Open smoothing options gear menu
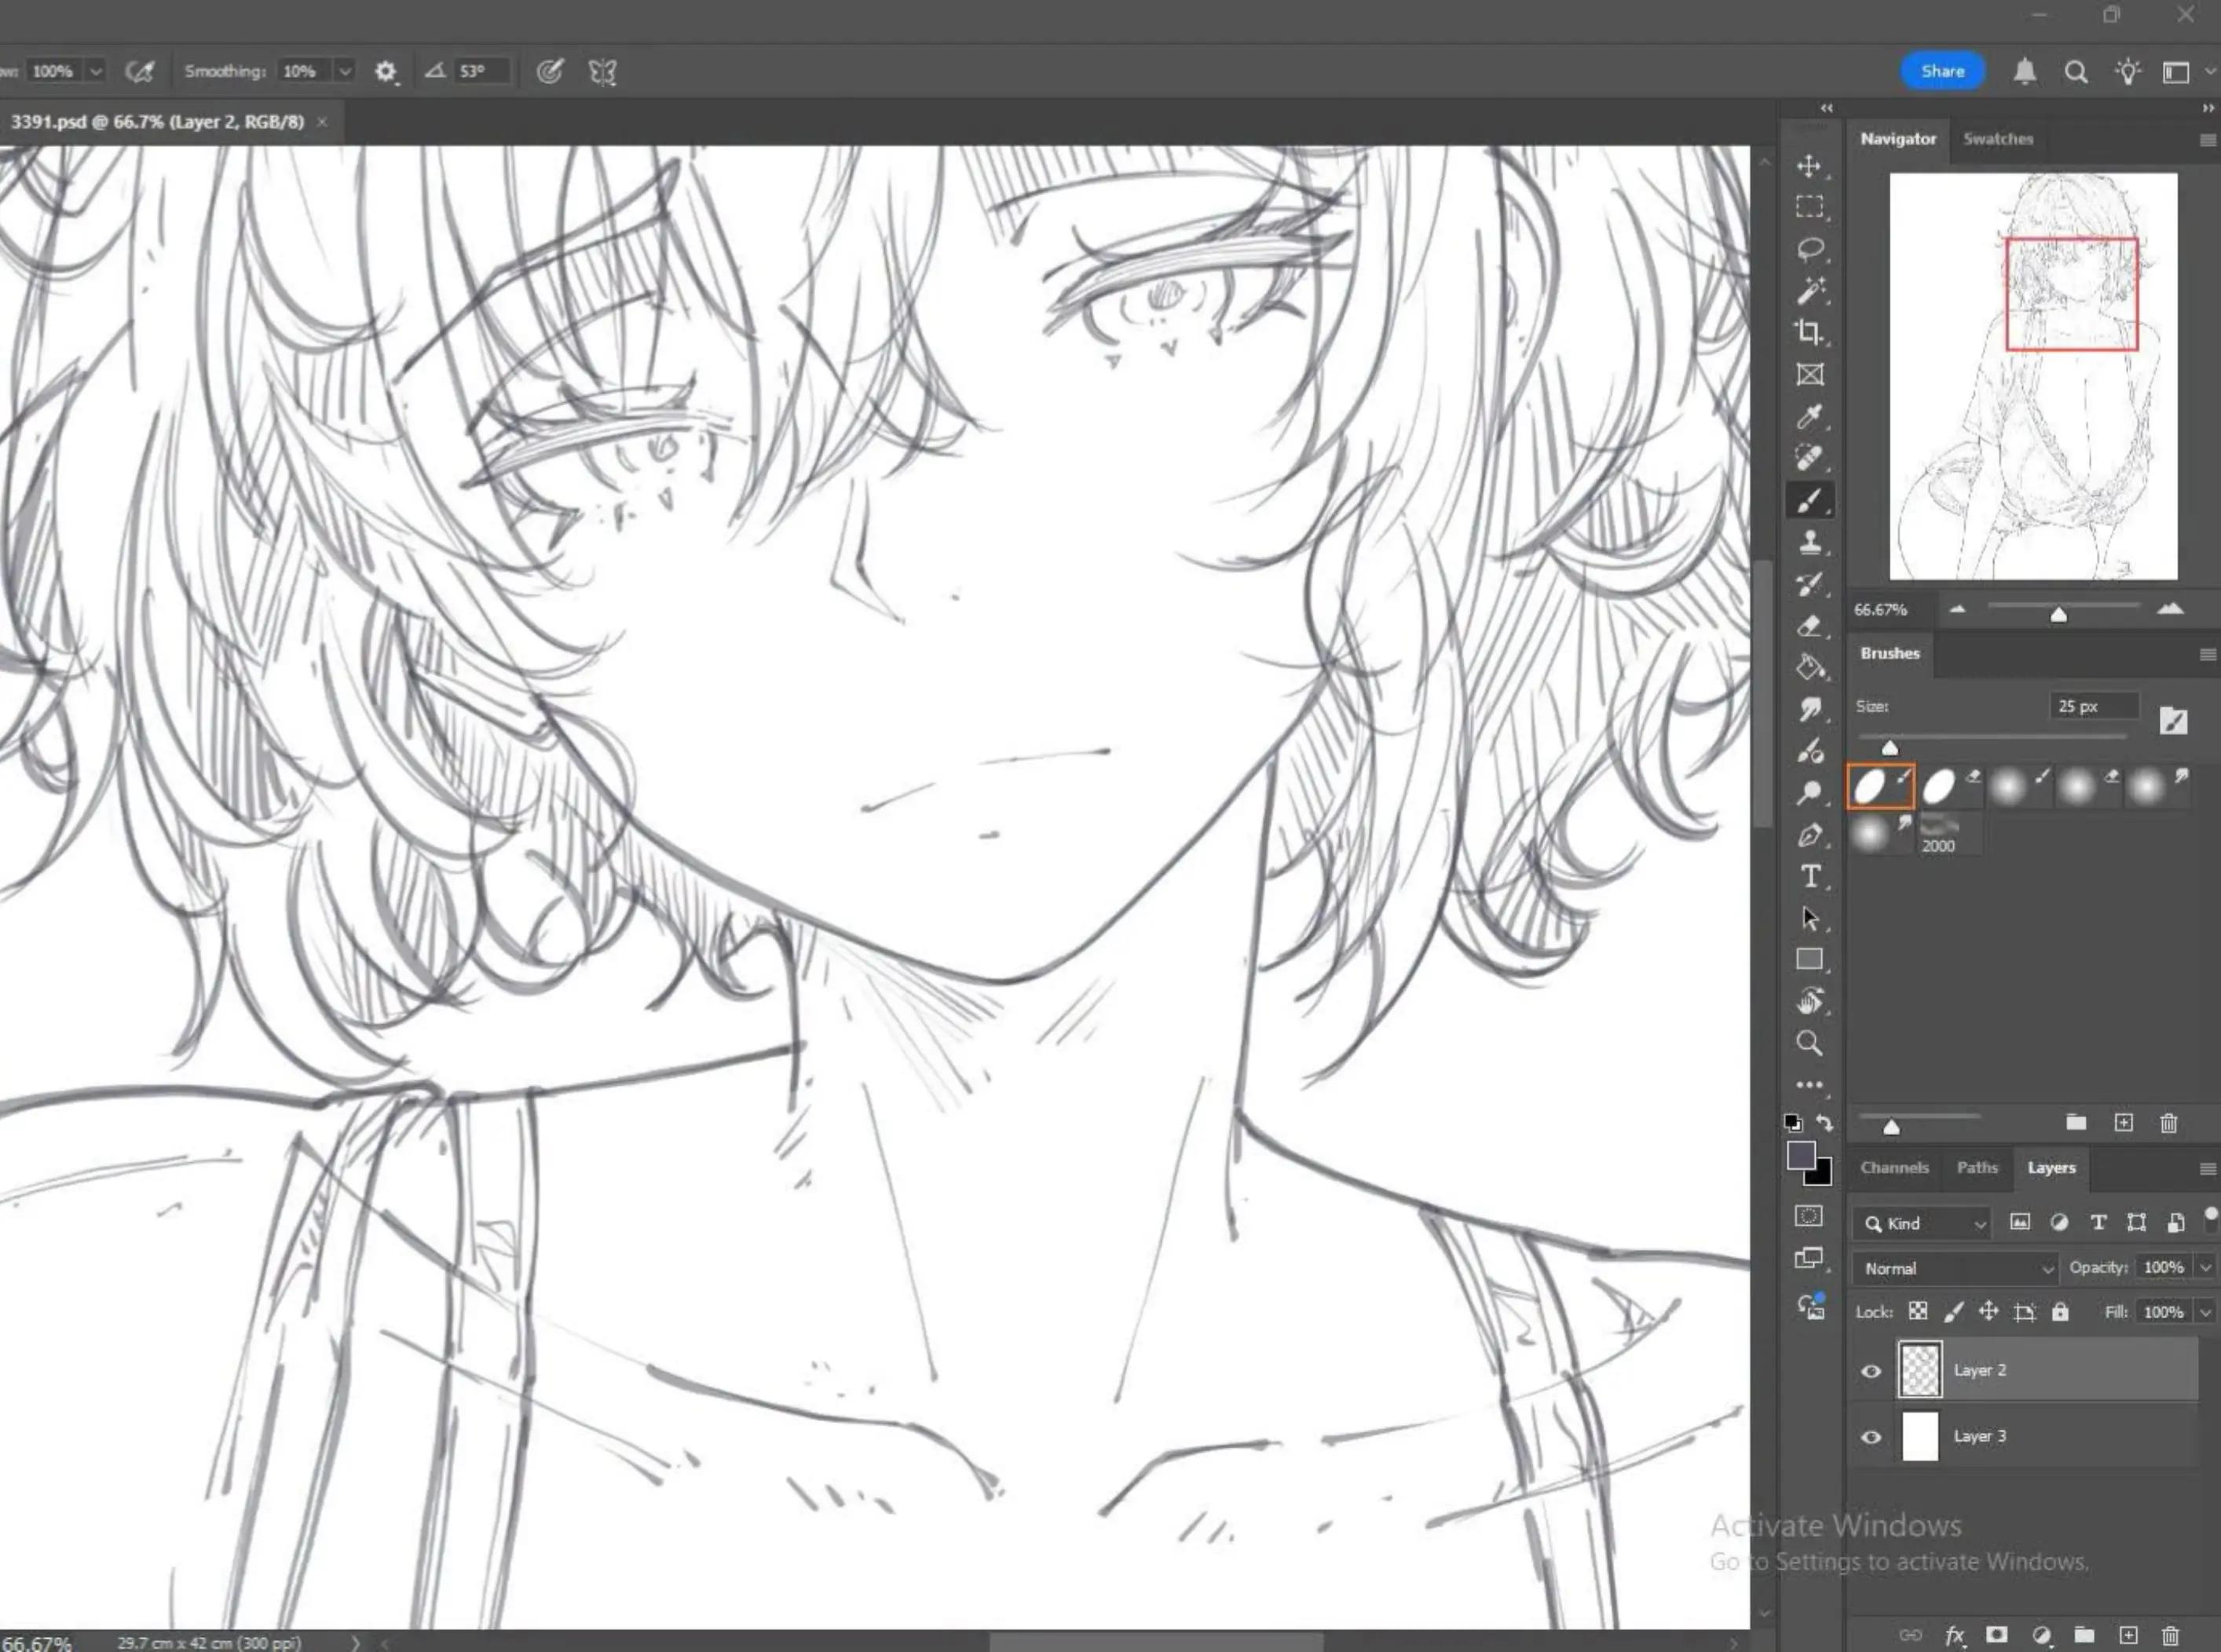This screenshot has height=1652, width=2221. pyautogui.click(x=386, y=72)
